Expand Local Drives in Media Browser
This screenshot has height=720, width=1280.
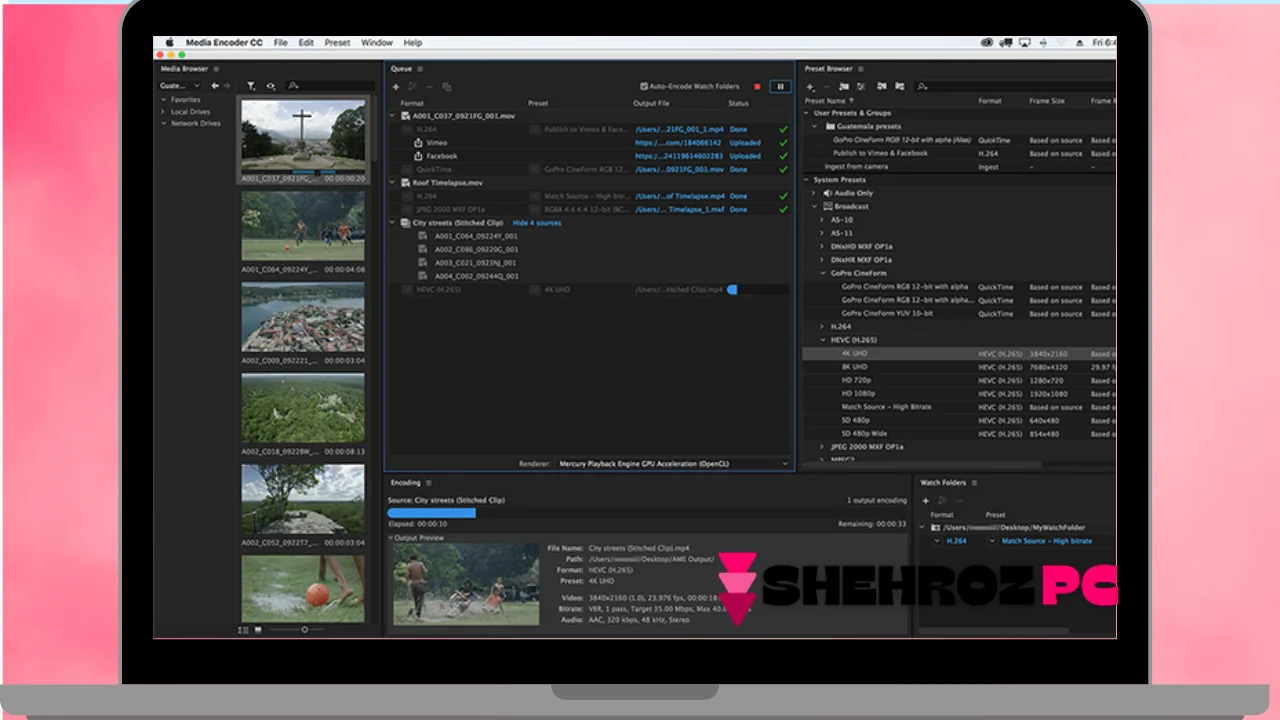click(163, 112)
